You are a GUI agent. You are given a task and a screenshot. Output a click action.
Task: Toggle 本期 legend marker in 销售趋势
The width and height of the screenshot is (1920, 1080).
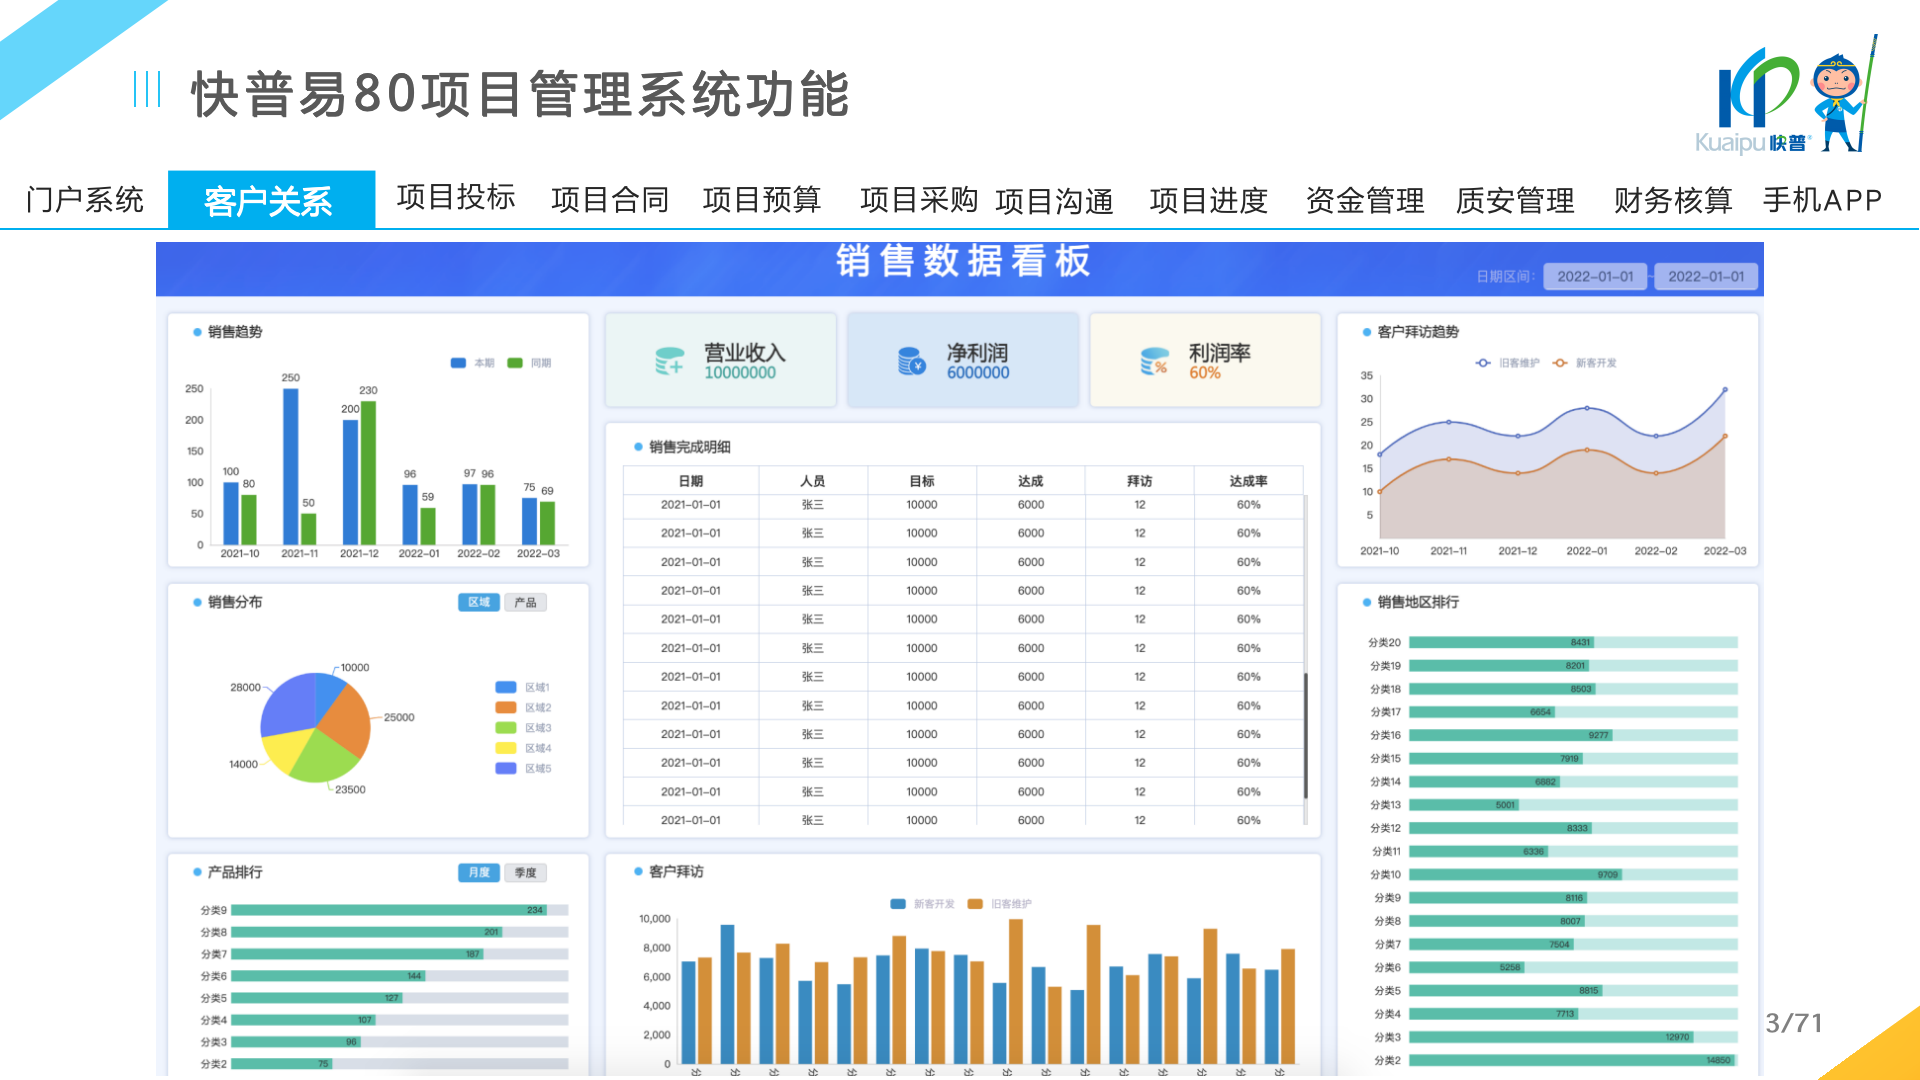459,363
